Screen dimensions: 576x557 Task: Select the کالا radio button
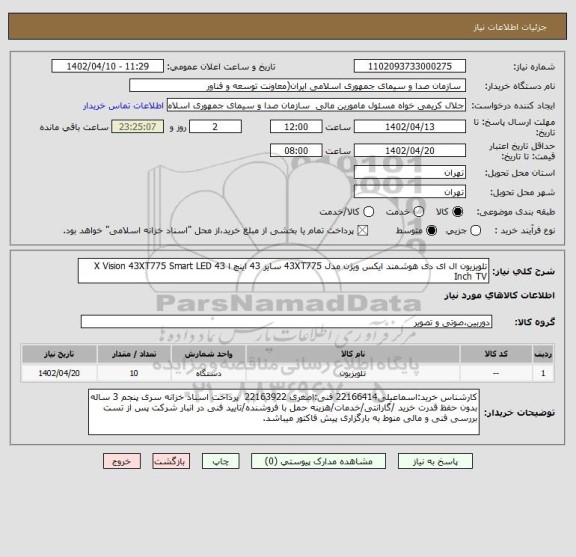click(458, 212)
